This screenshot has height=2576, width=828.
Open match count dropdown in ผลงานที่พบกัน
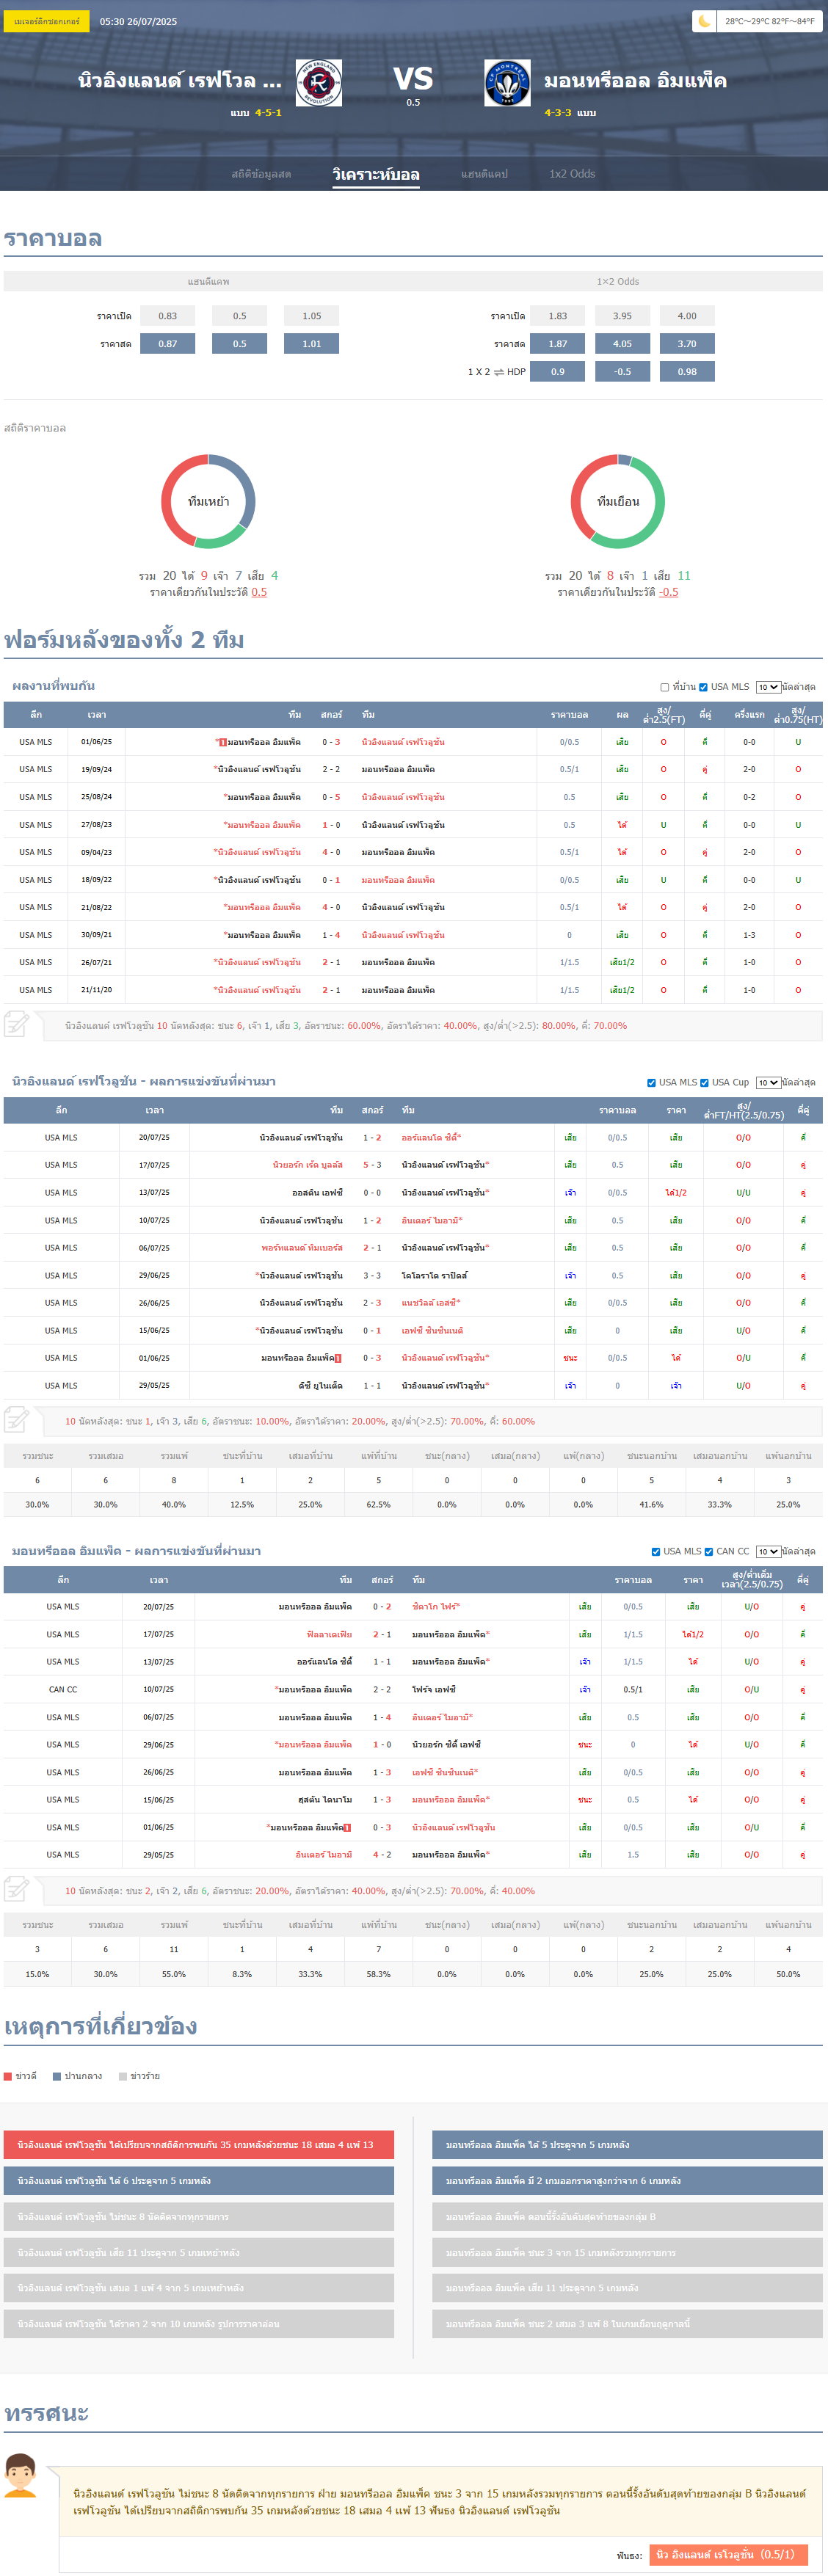768,687
